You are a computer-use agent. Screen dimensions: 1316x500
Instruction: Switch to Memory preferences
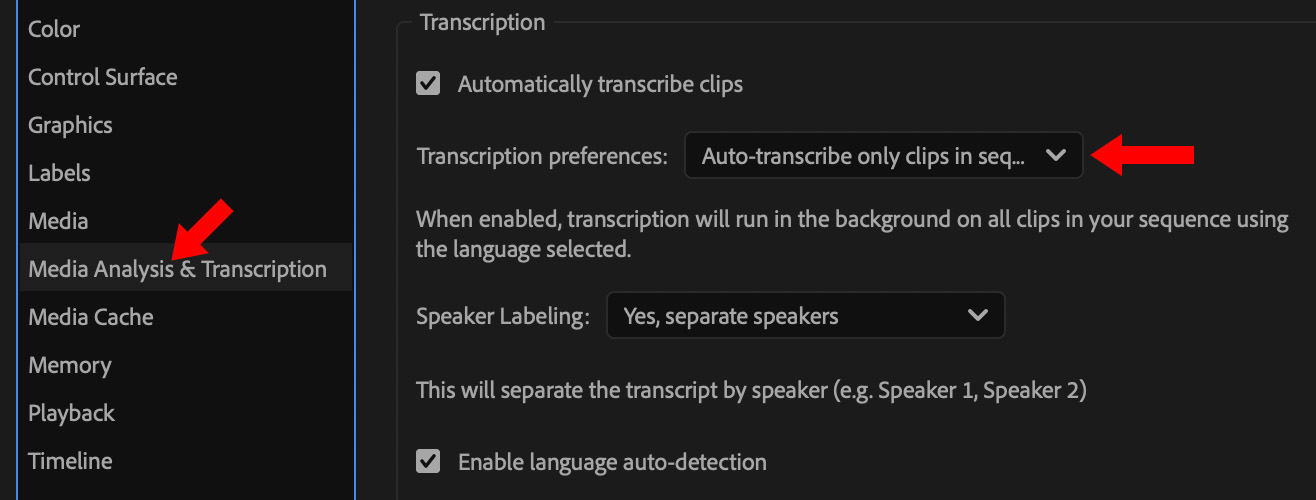pyautogui.click(x=69, y=365)
